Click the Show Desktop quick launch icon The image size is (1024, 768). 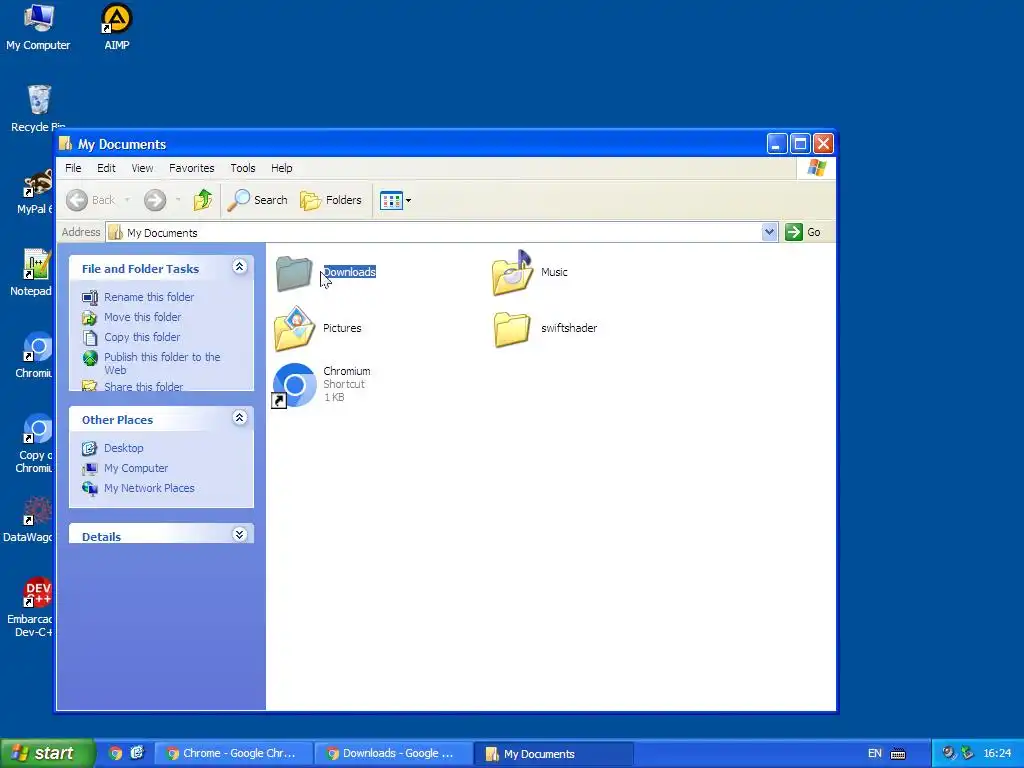tap(137, 753)
